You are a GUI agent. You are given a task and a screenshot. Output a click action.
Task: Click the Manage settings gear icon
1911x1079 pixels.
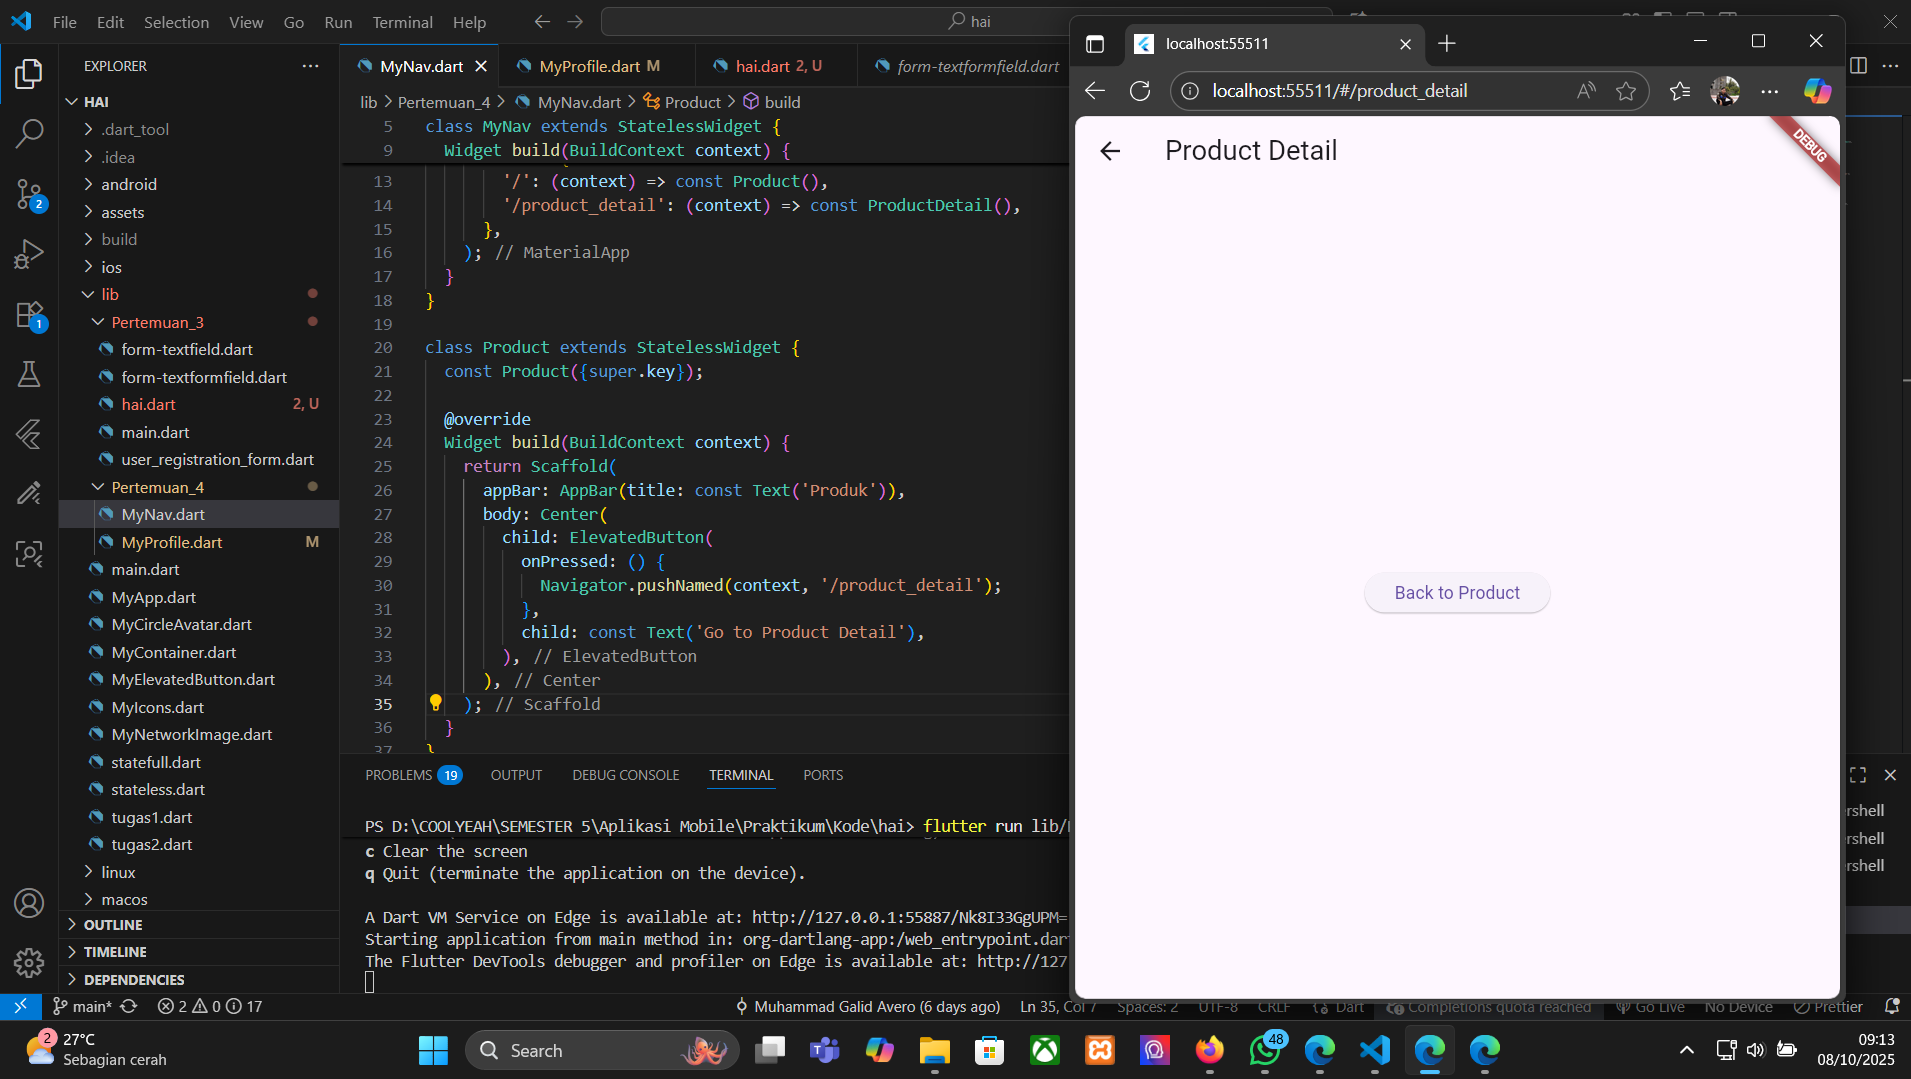tap(29, 962)
